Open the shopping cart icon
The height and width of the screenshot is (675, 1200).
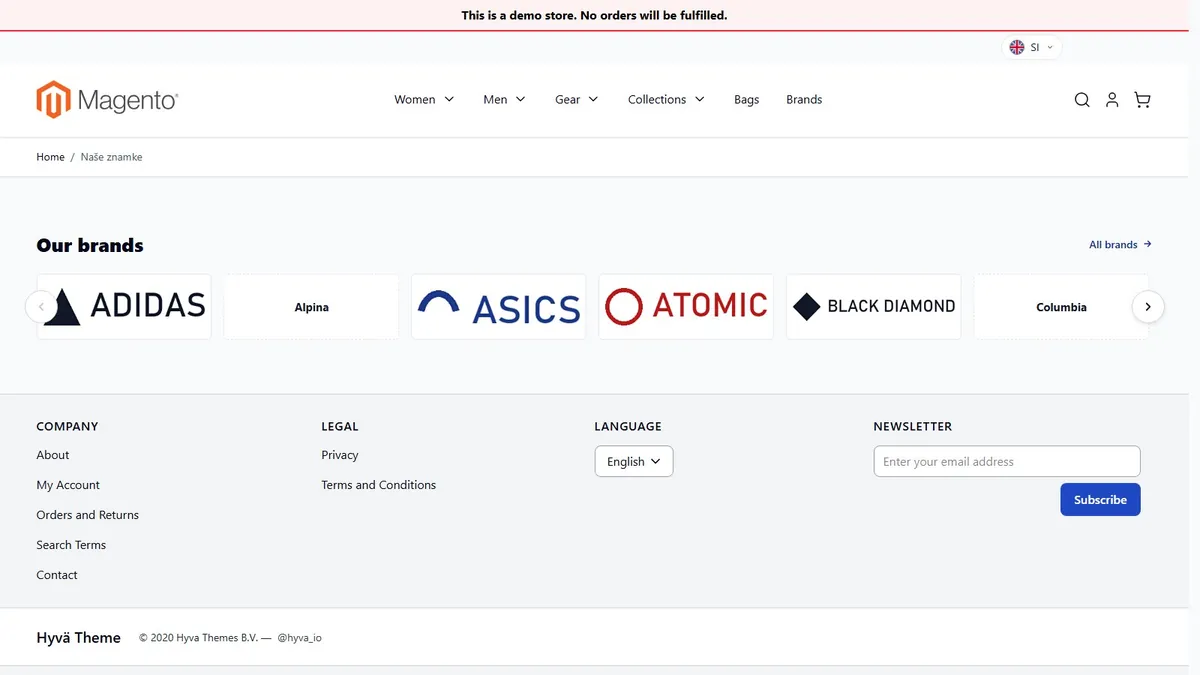(x=1142, y=100)
